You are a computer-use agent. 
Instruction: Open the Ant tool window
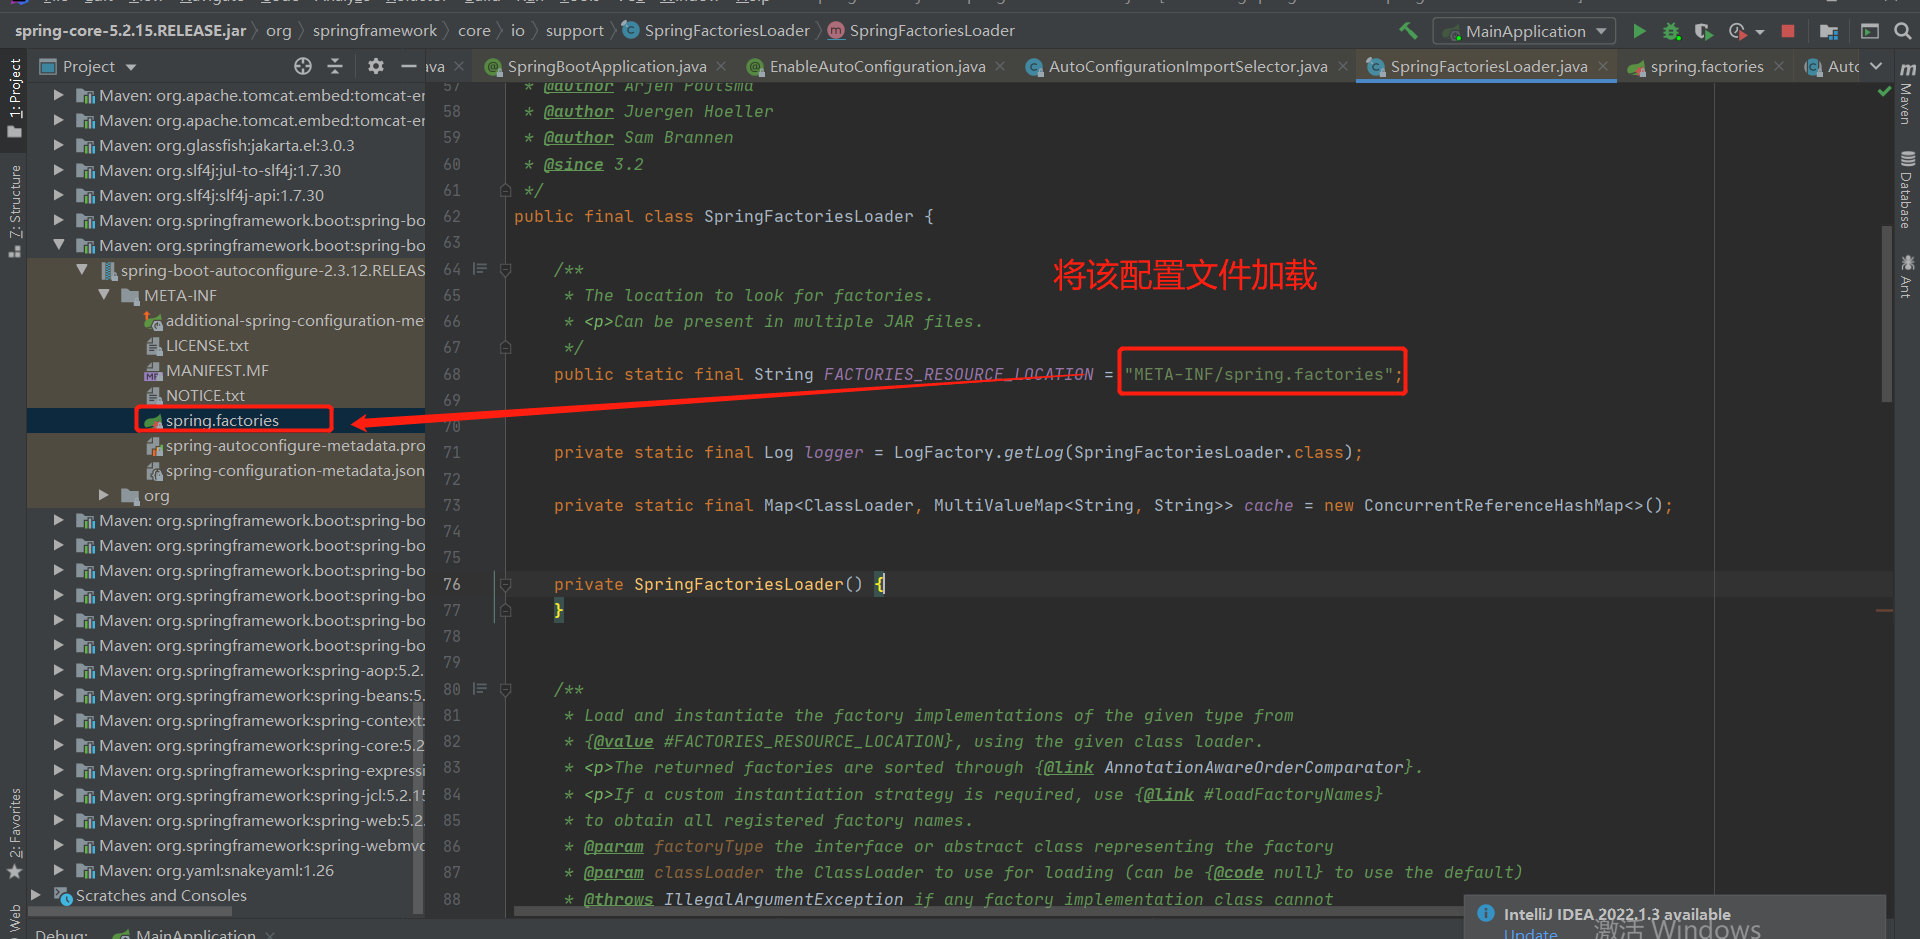[1907, 276]
